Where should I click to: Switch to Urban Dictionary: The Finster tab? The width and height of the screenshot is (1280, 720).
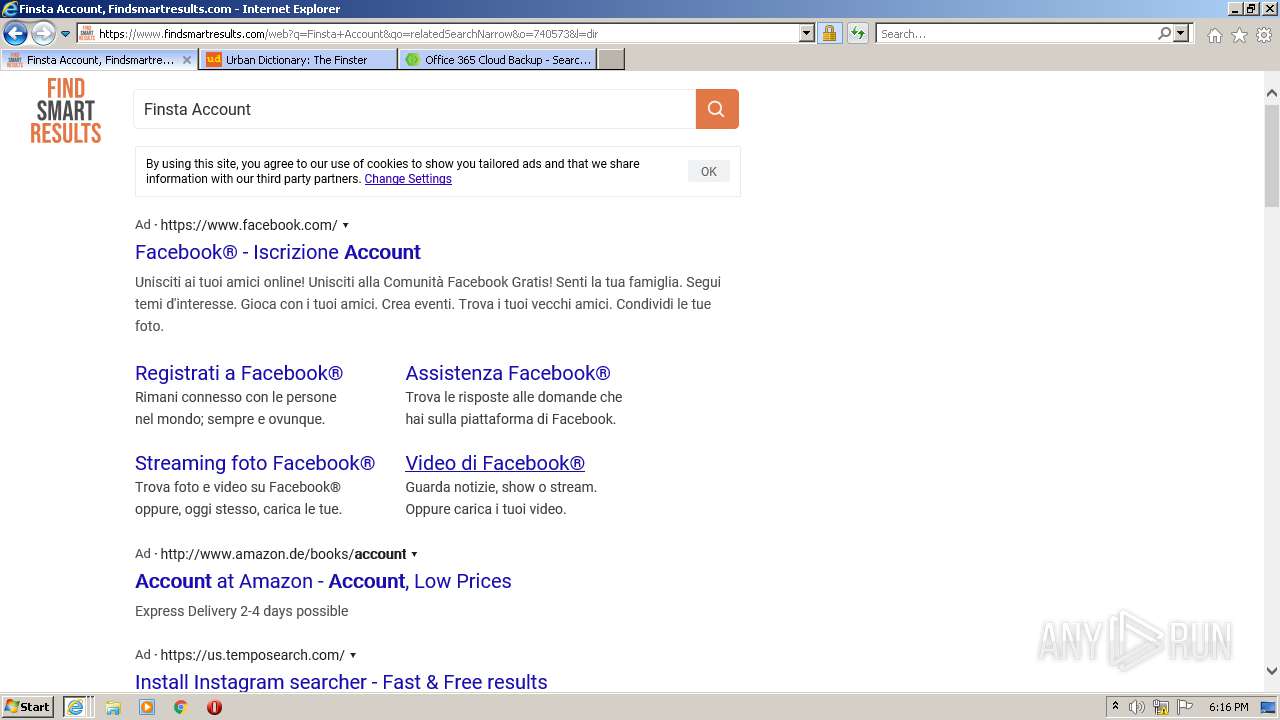tap(297, 60)
